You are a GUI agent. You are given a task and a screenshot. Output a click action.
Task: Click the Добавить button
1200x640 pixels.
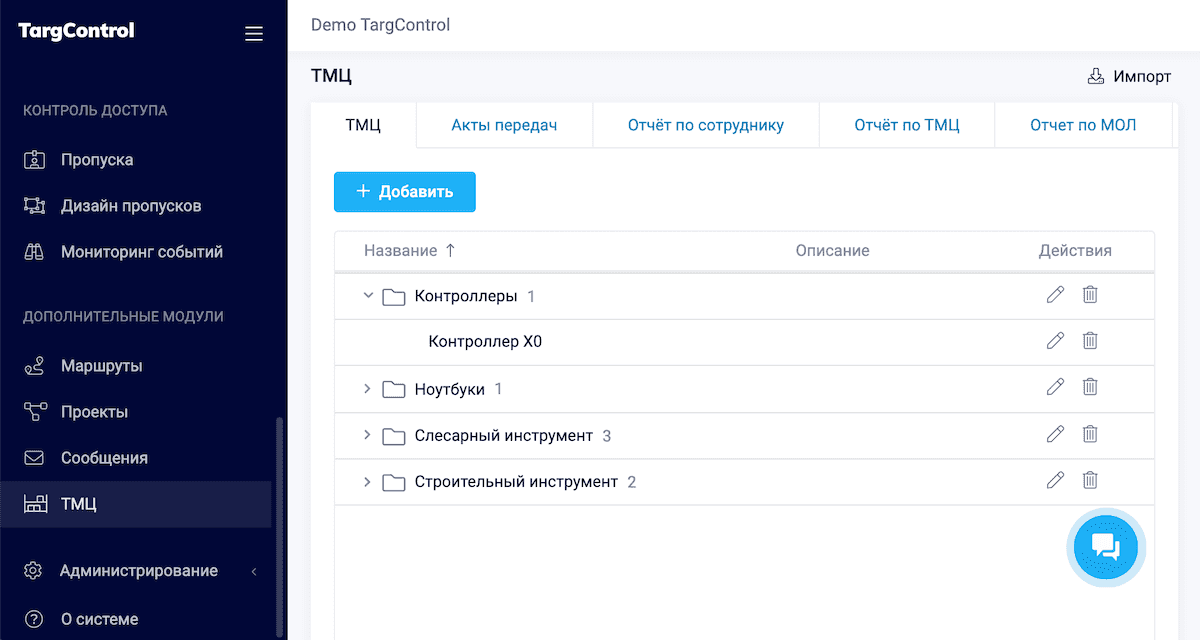click(404, 191)
